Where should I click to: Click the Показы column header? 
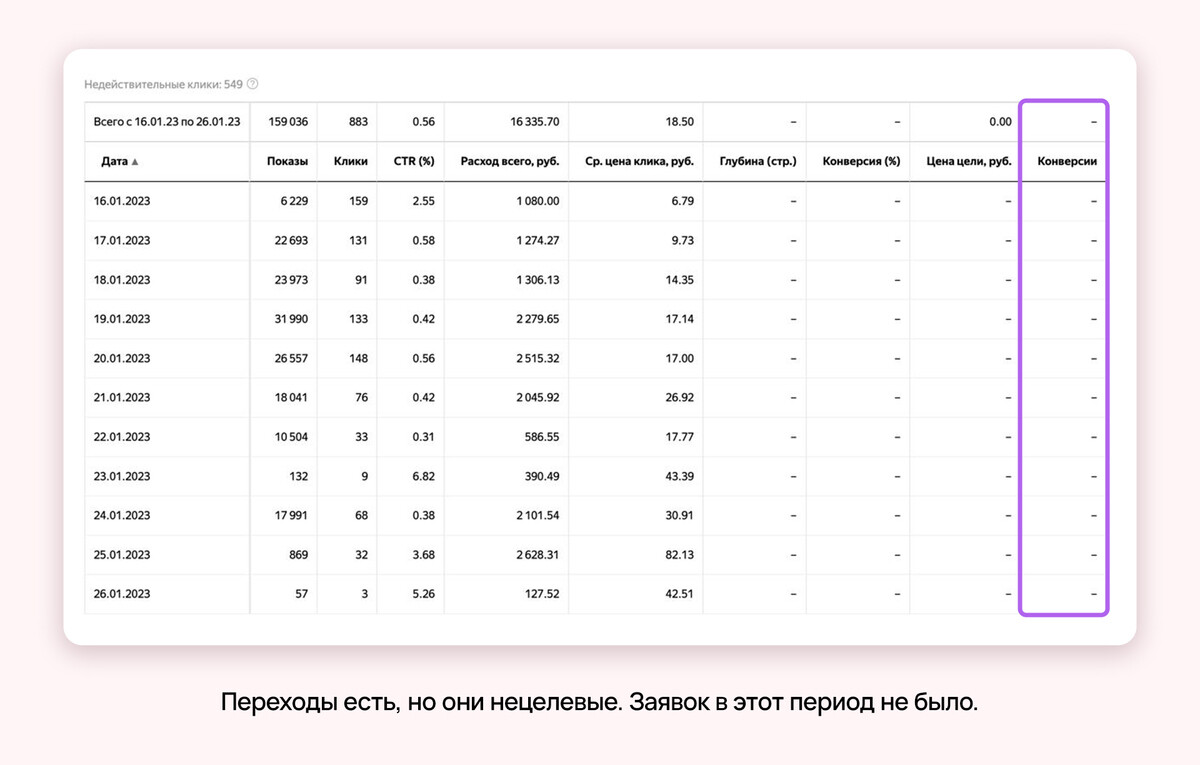pos(287,161)
